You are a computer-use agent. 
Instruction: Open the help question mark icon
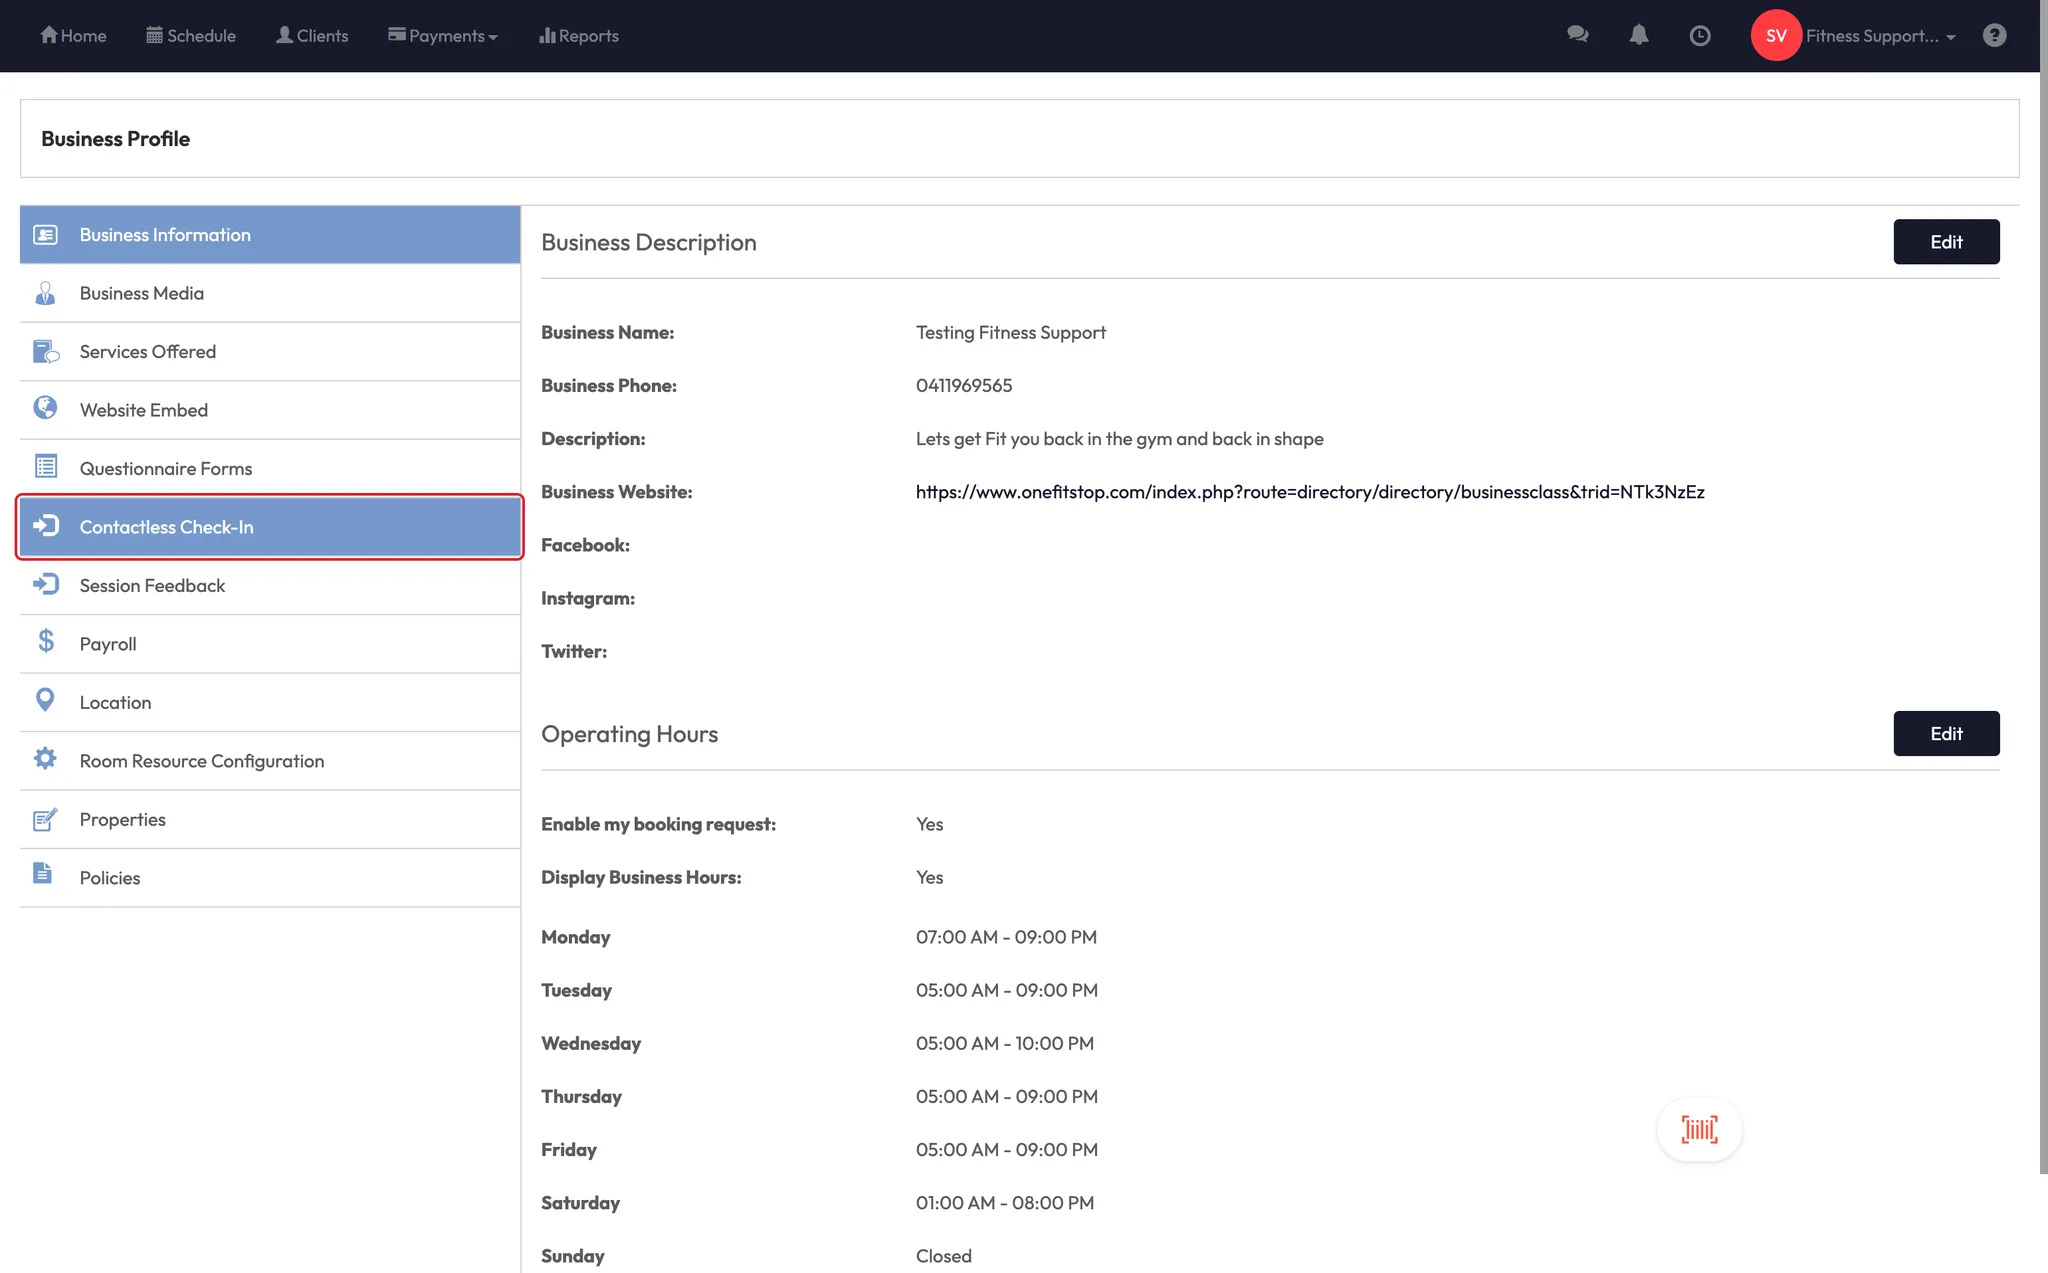pos(1994,36)
